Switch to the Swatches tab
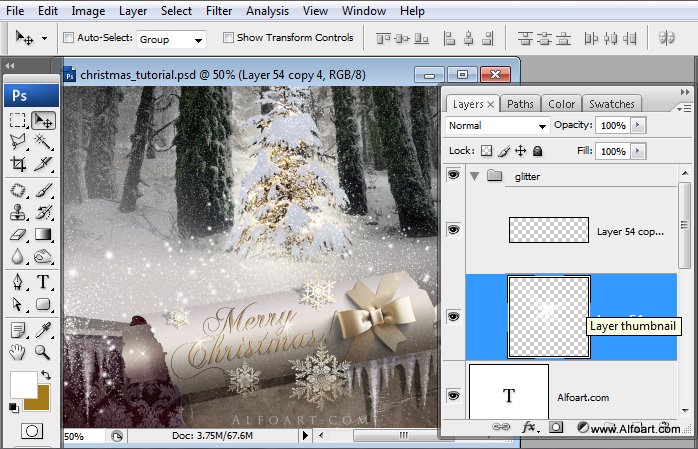The height and width of the screenshot is (449, 698). 612,104
